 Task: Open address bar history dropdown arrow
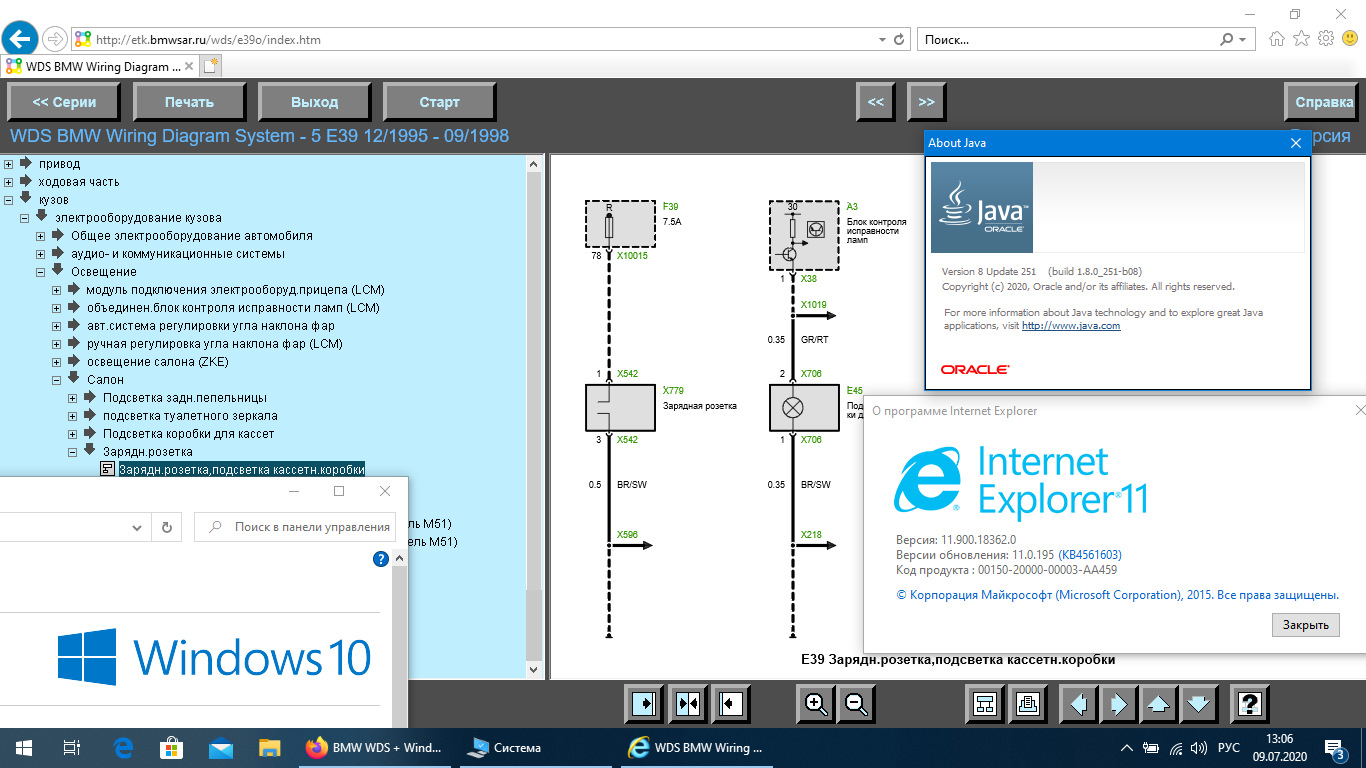coord(882,40)
